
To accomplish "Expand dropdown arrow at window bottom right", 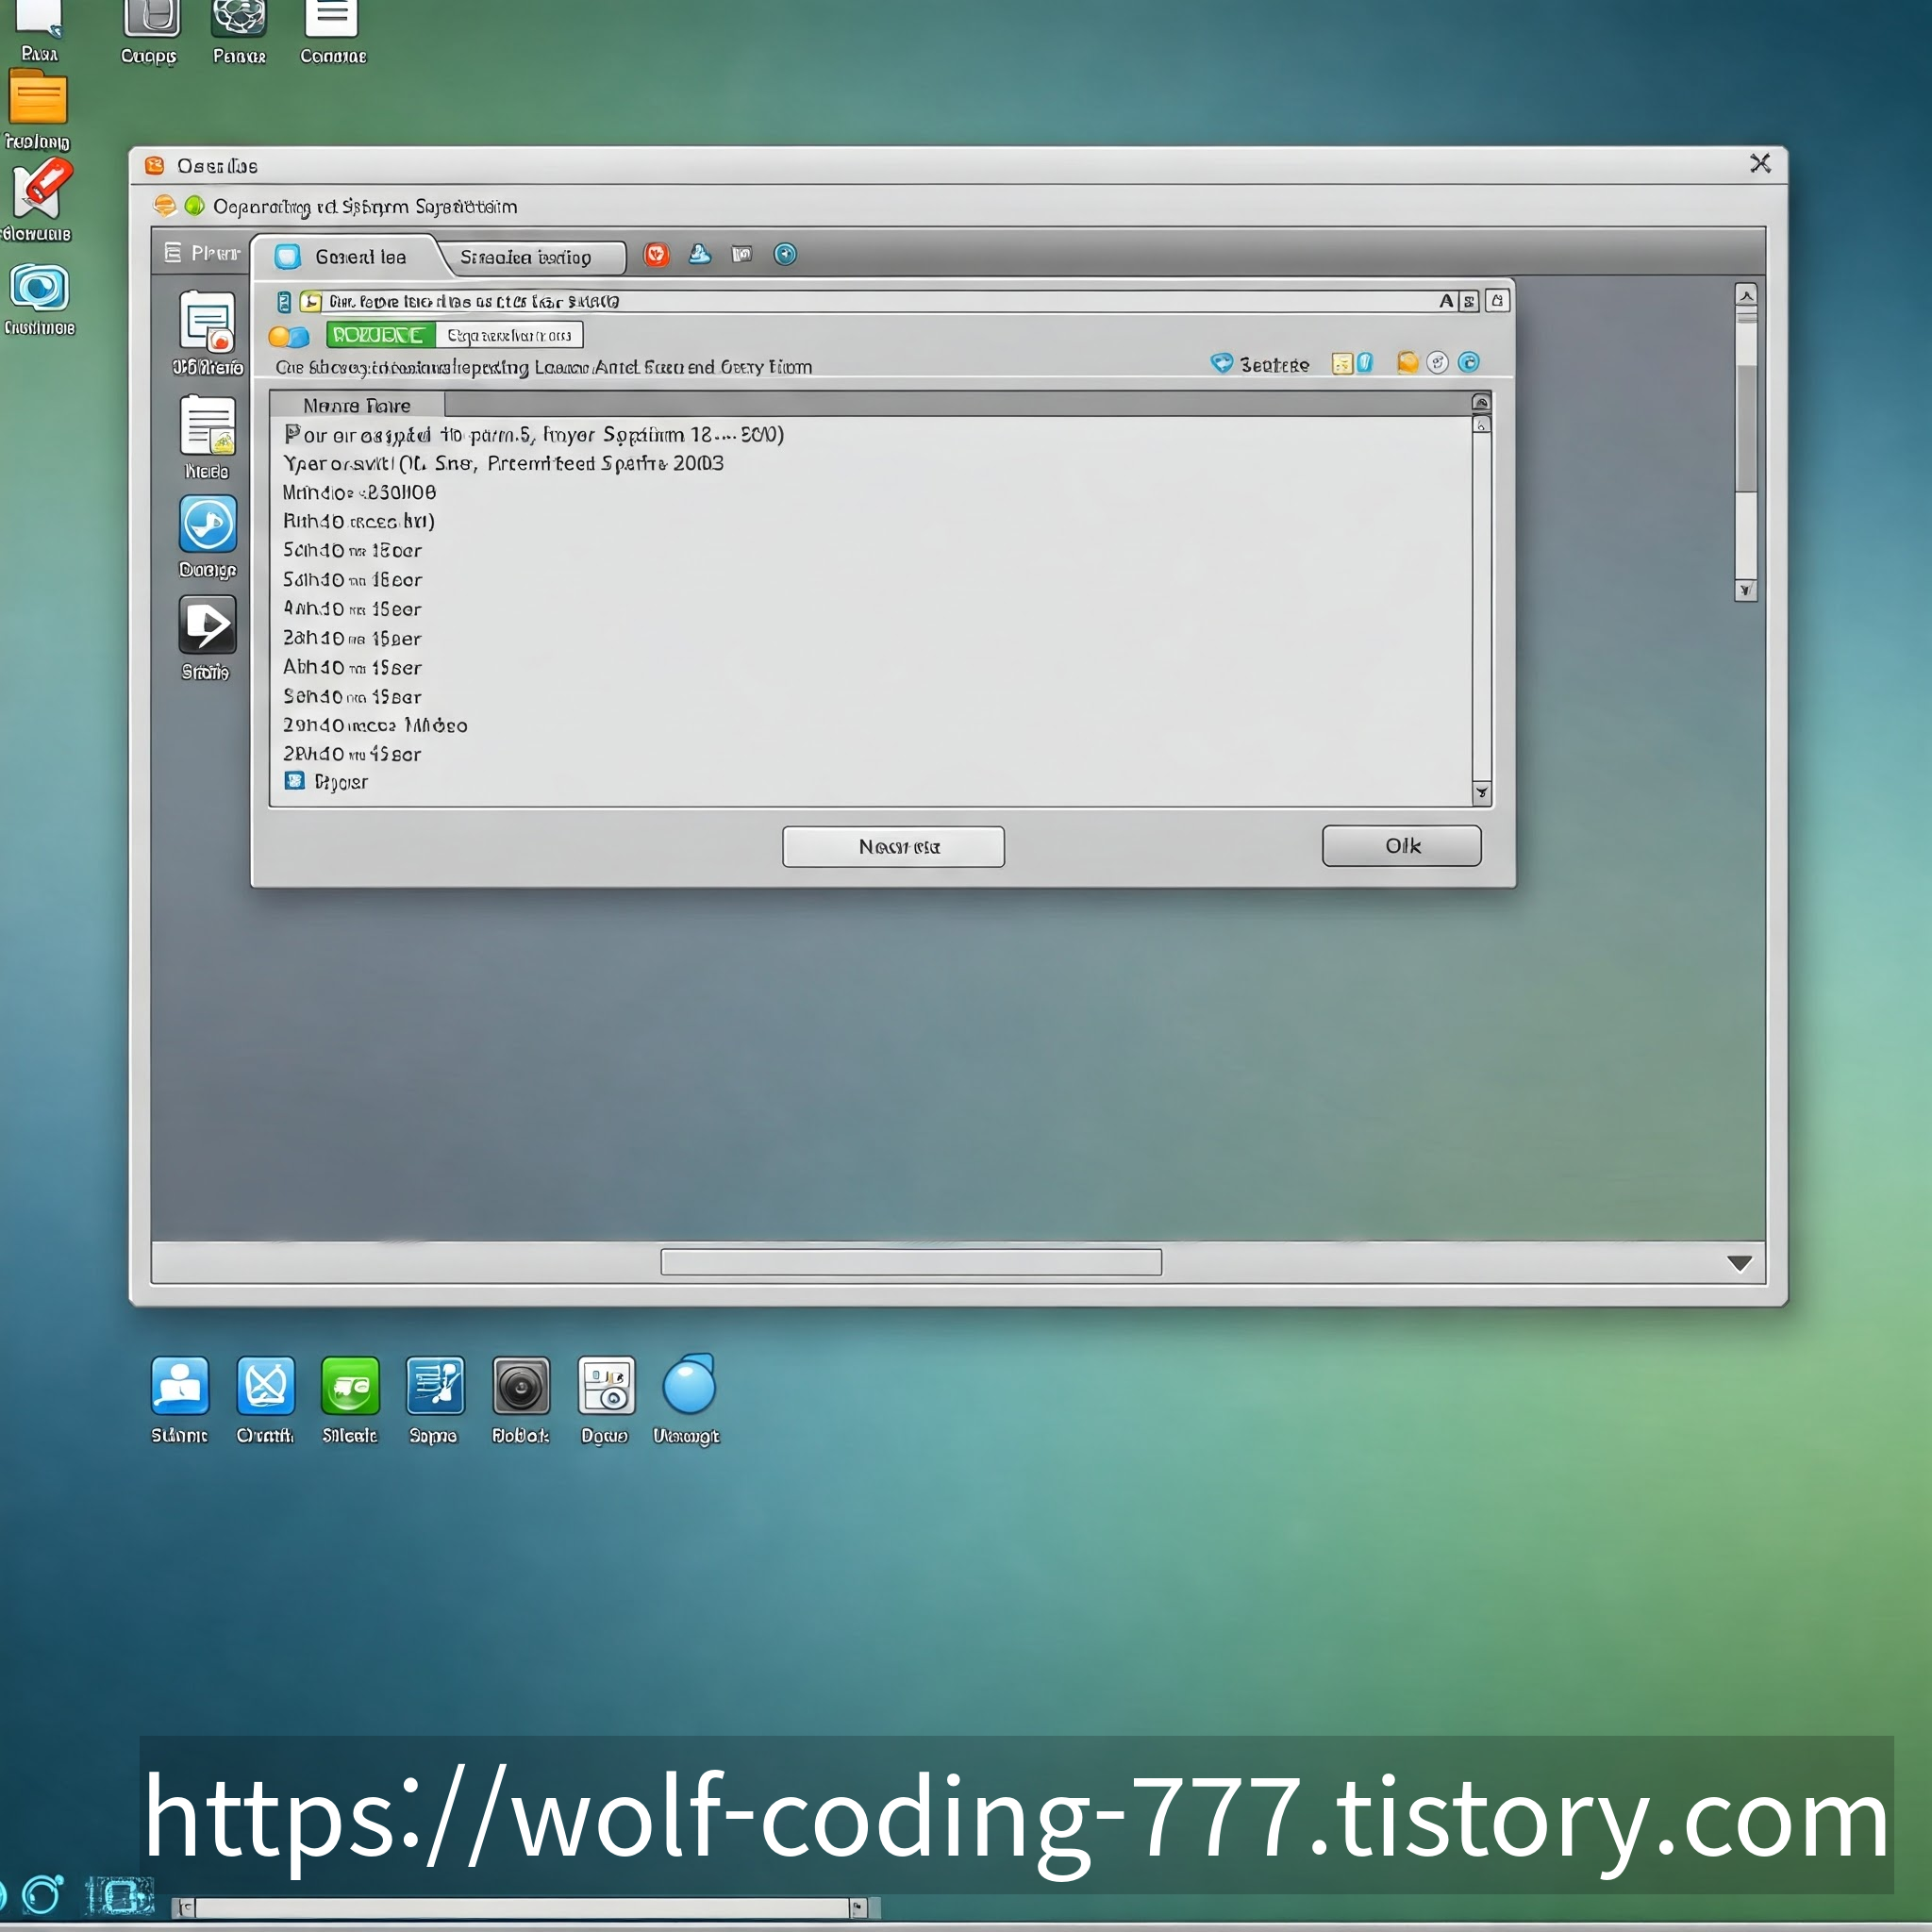I will 1739,1263.
